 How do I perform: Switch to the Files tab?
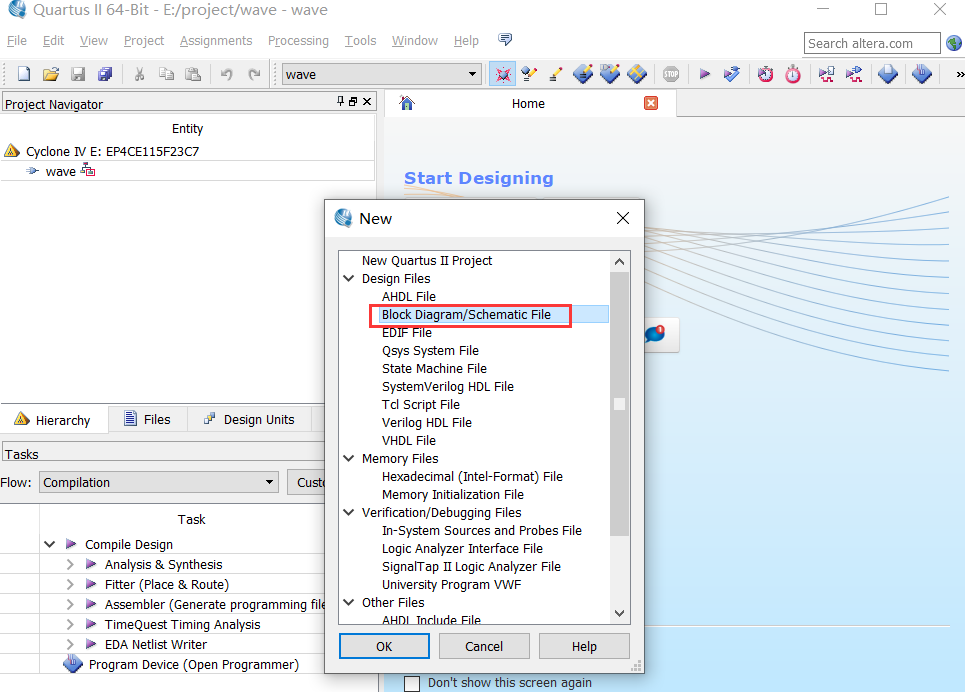tap(148, 419)
